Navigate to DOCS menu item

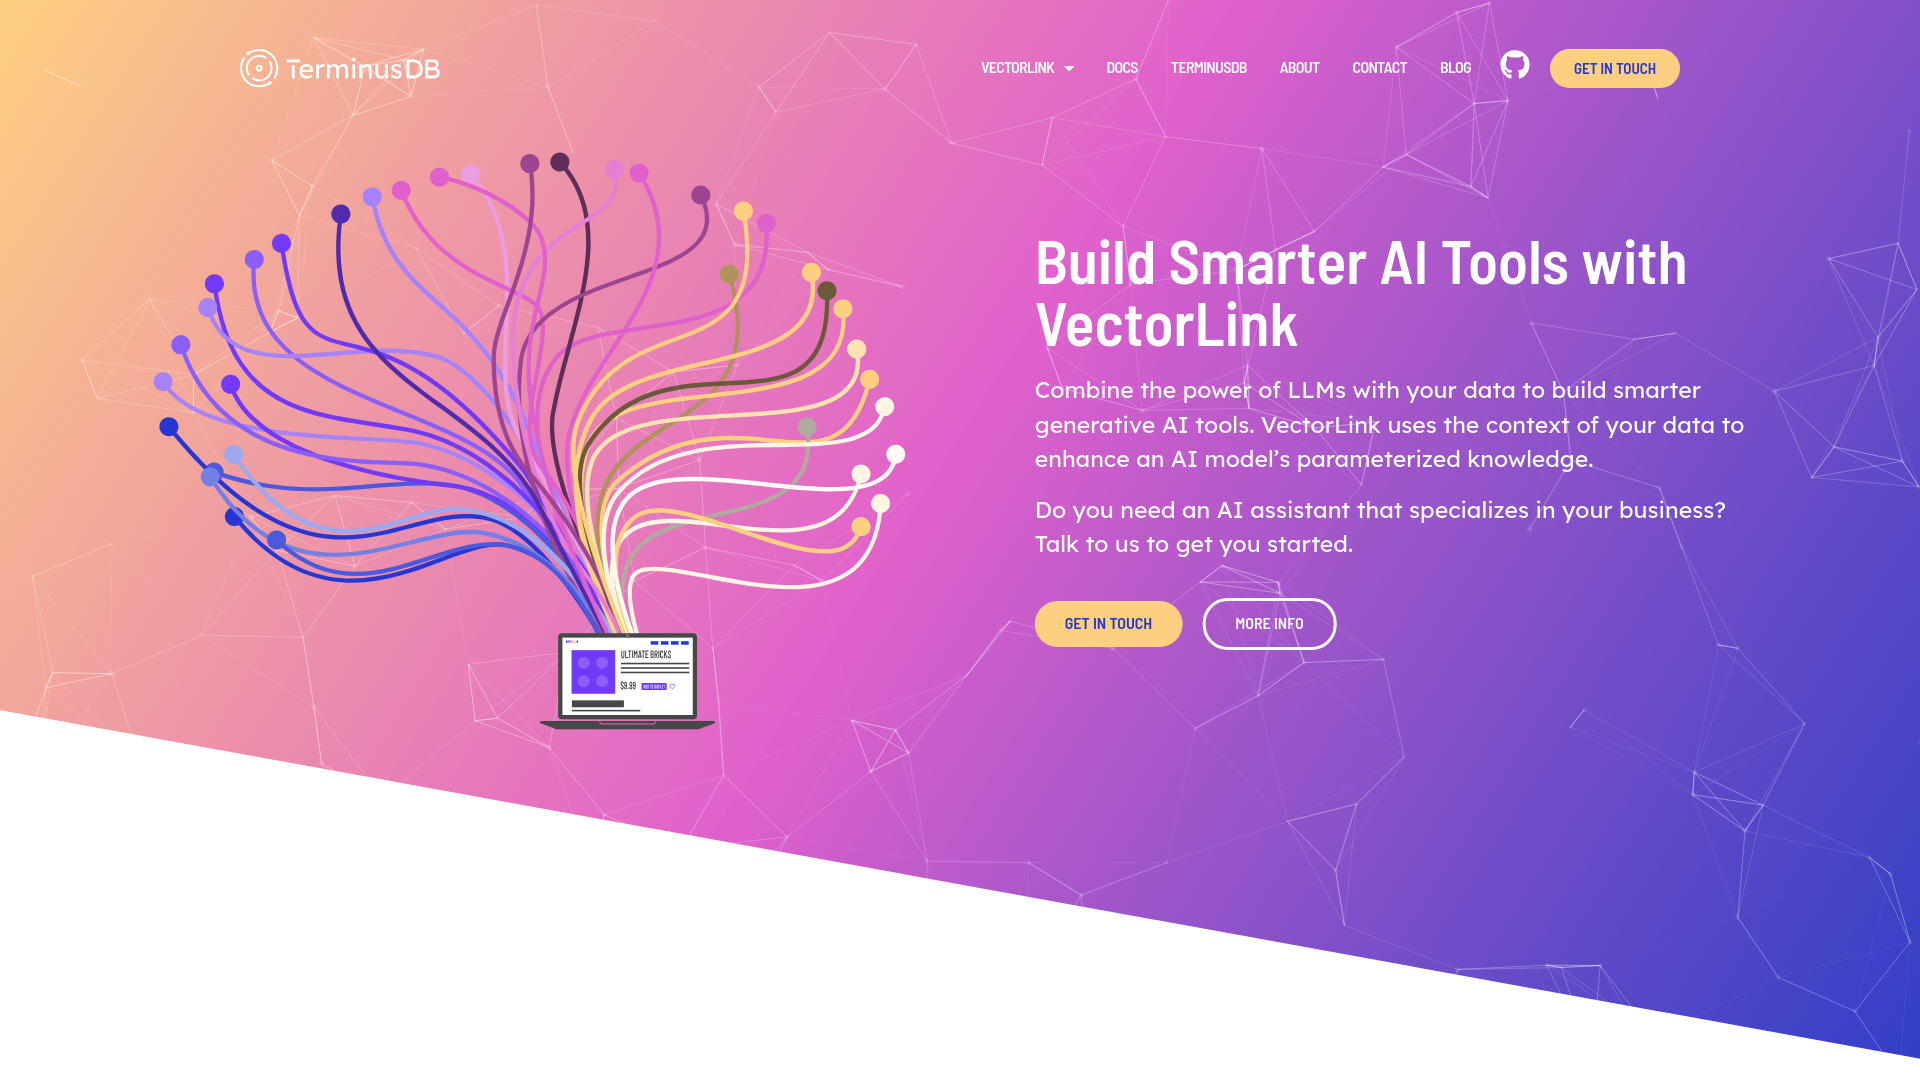(x=1122, y=67)
